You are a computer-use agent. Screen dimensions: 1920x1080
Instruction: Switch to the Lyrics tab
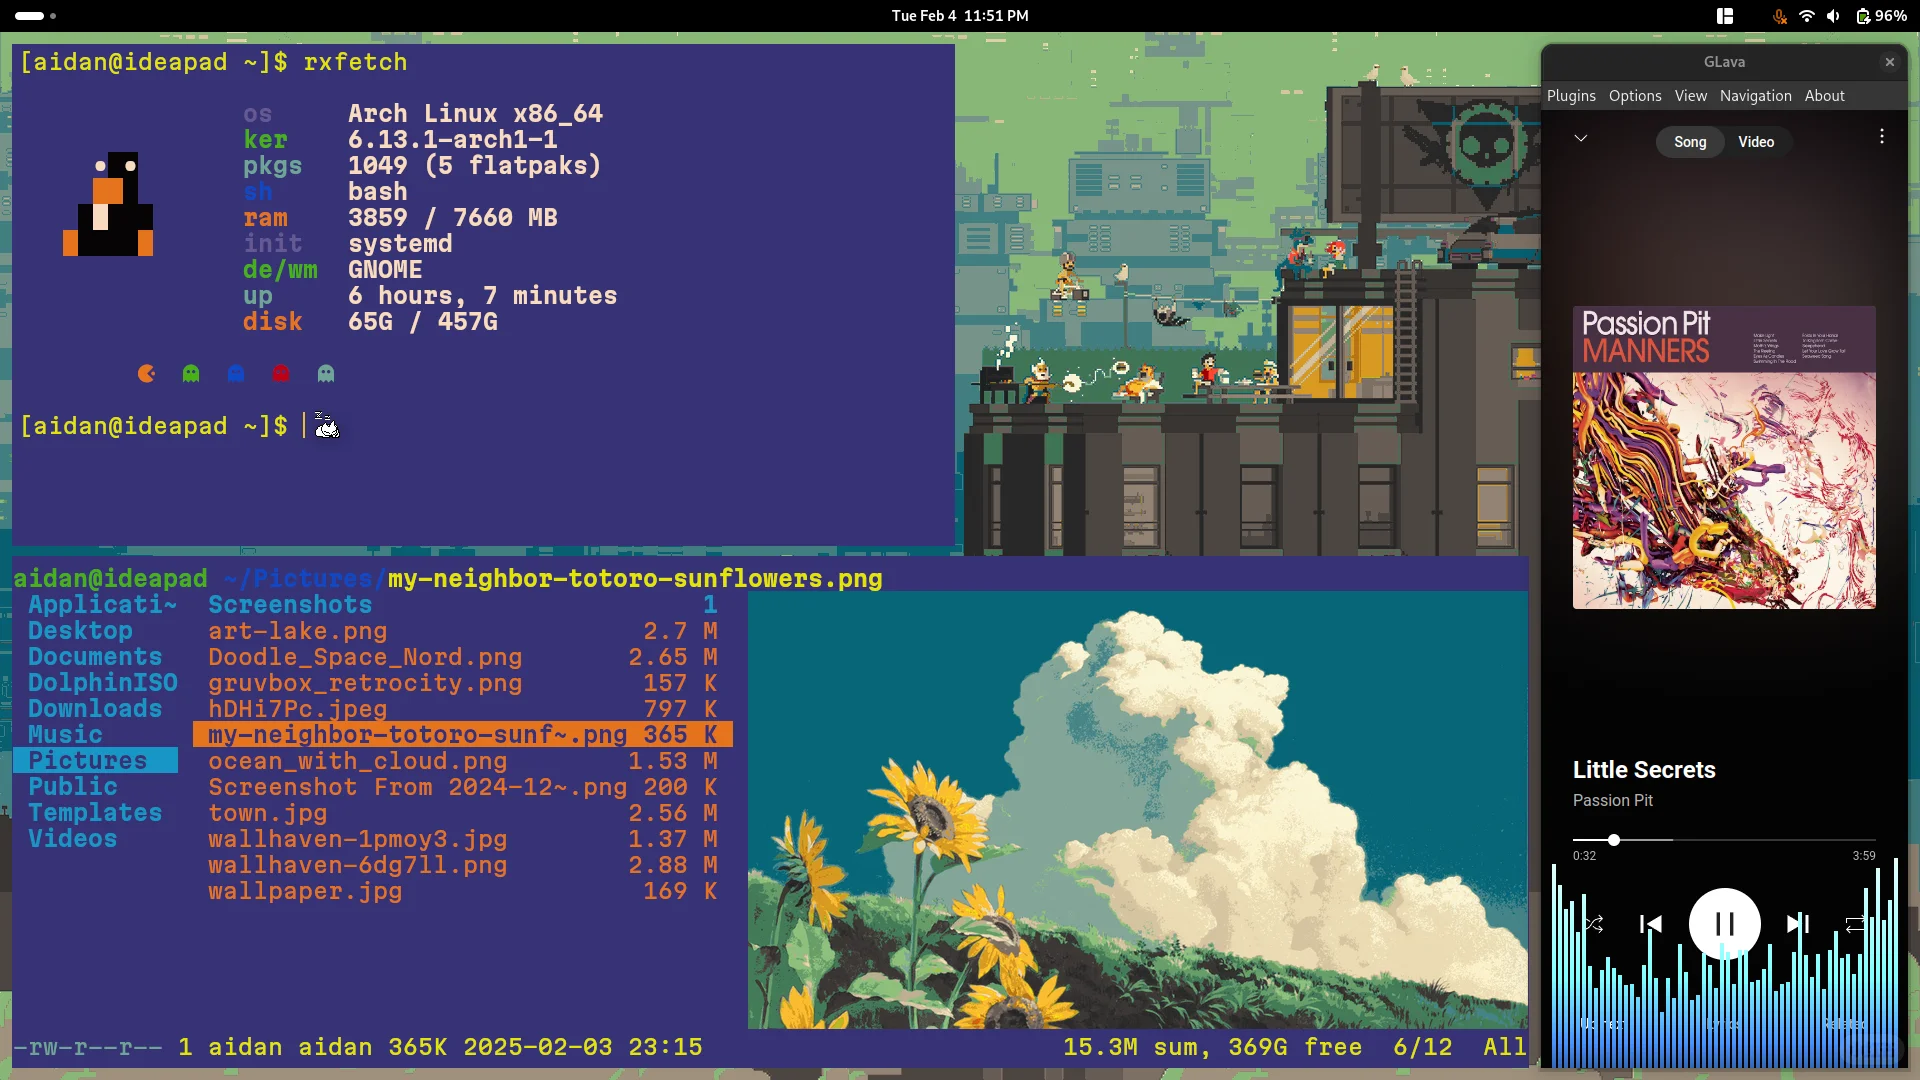coord(1723,1023)
